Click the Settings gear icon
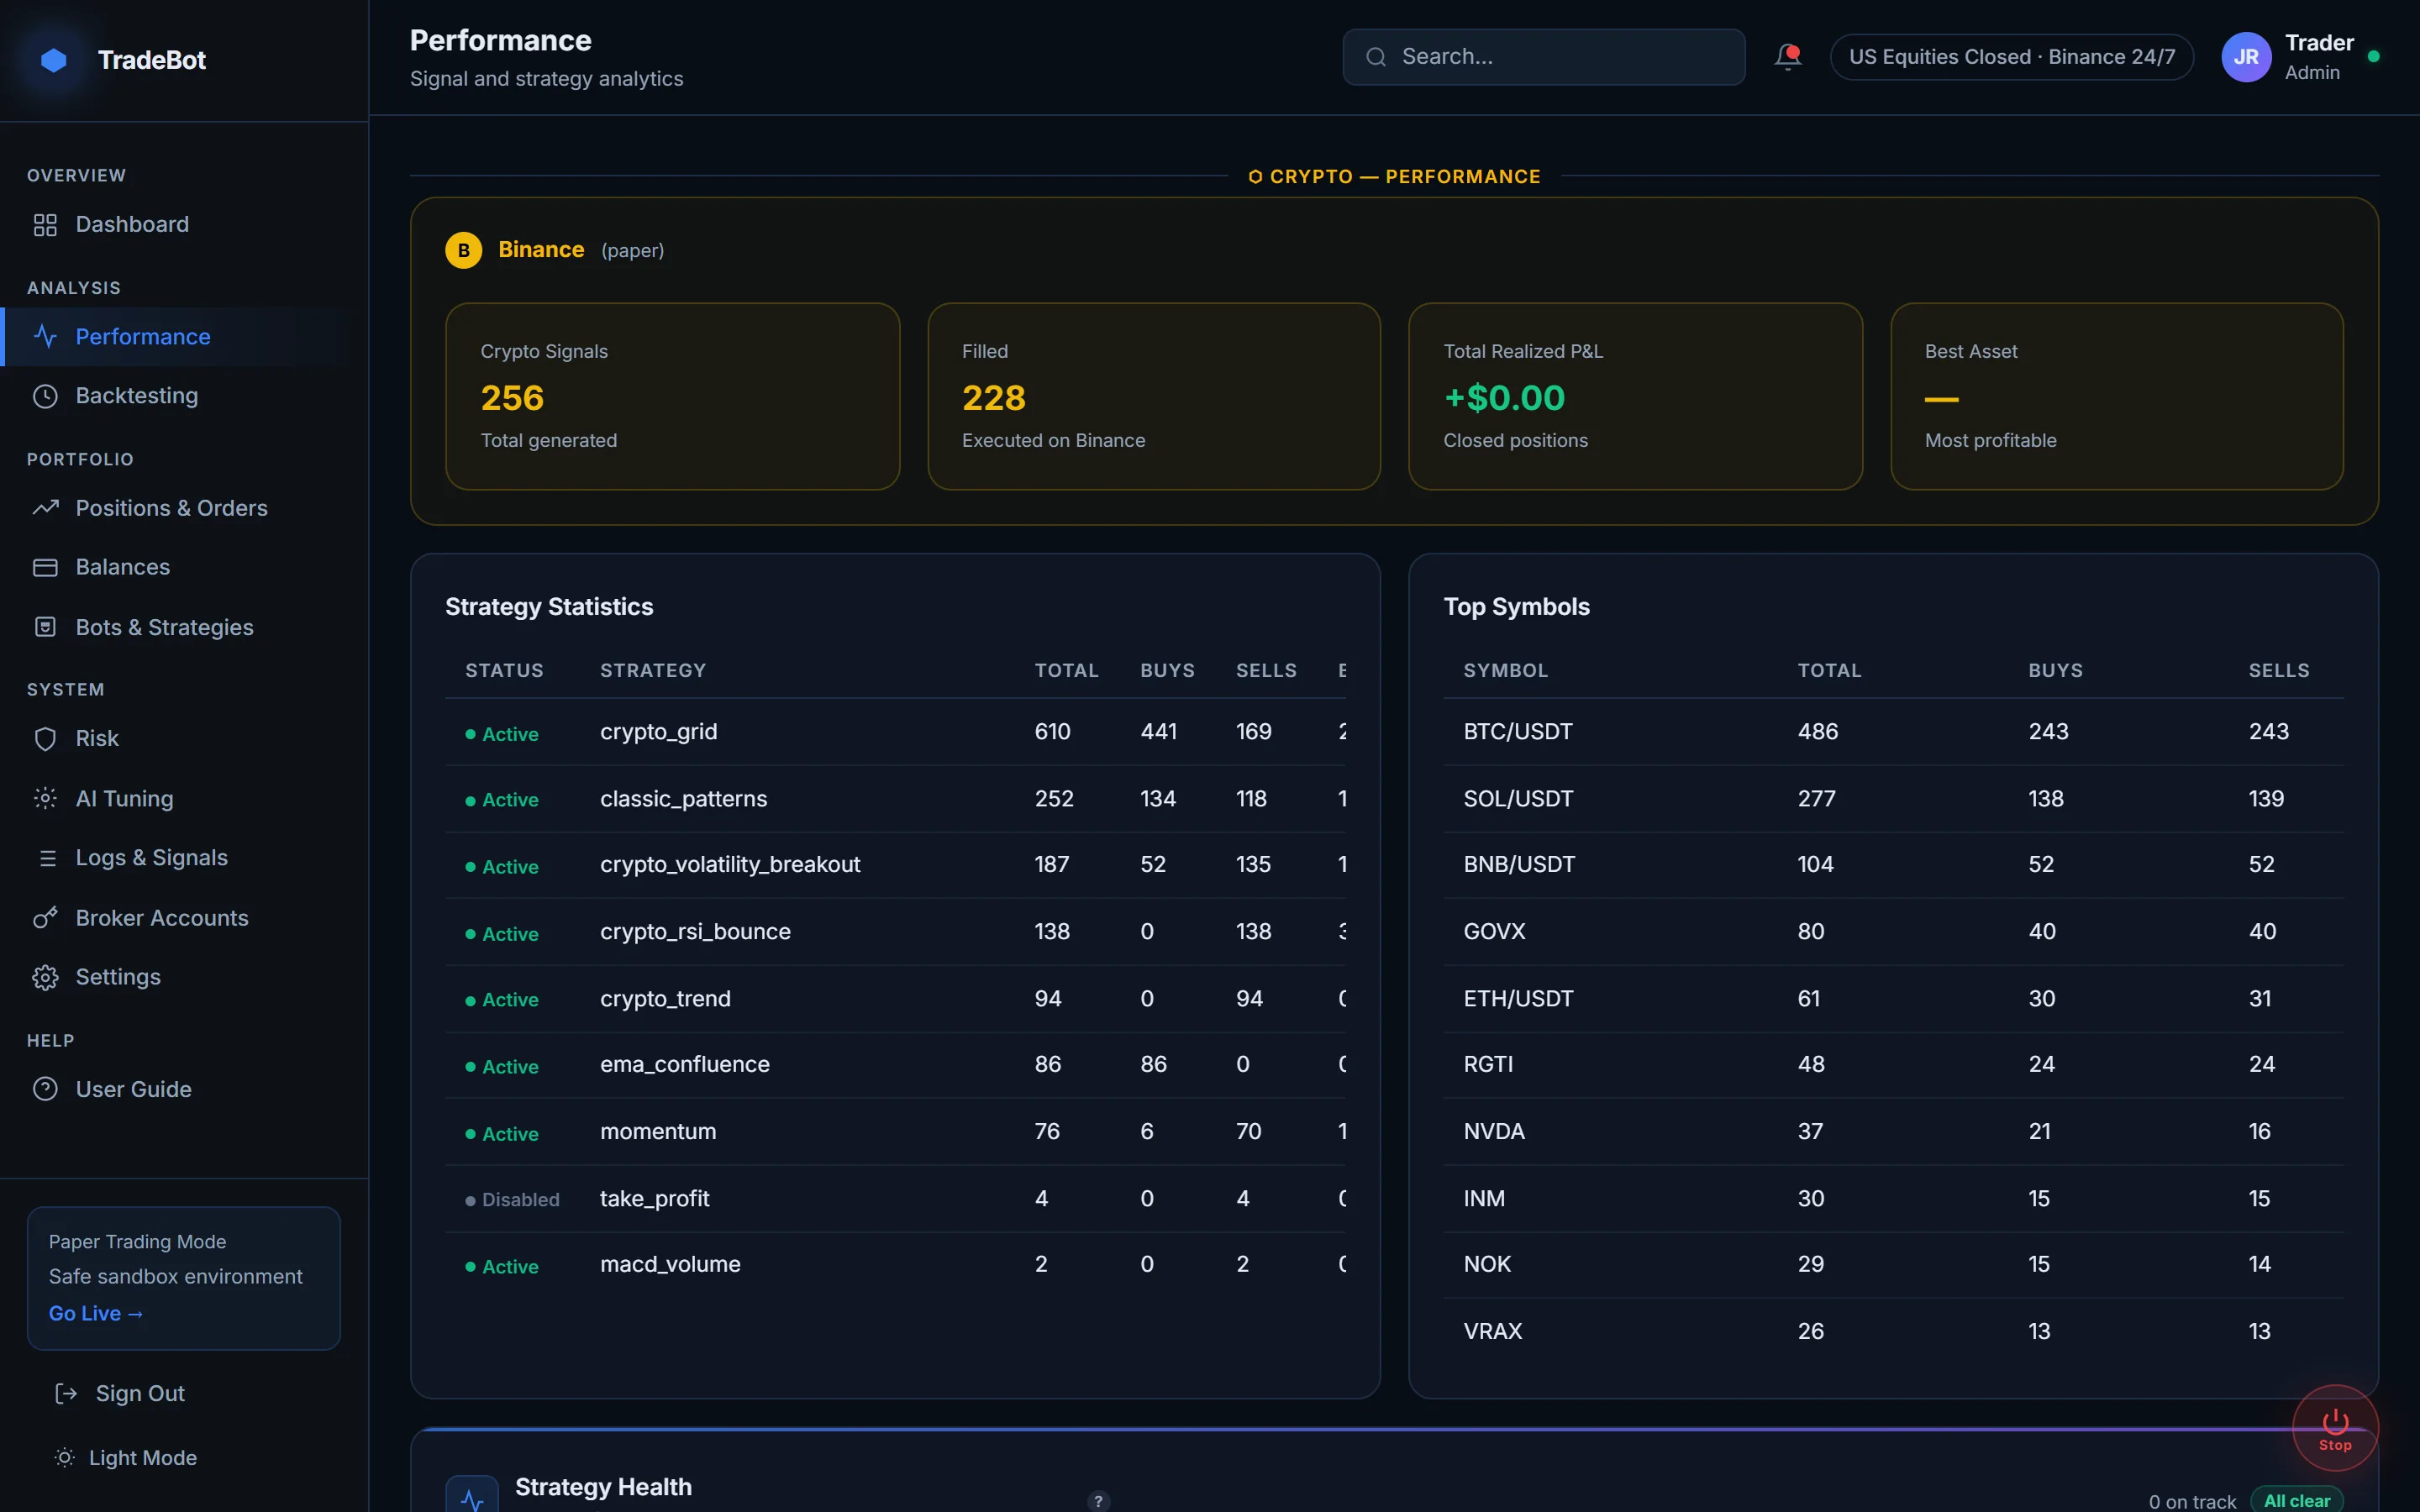 click(x=45, y=977)
